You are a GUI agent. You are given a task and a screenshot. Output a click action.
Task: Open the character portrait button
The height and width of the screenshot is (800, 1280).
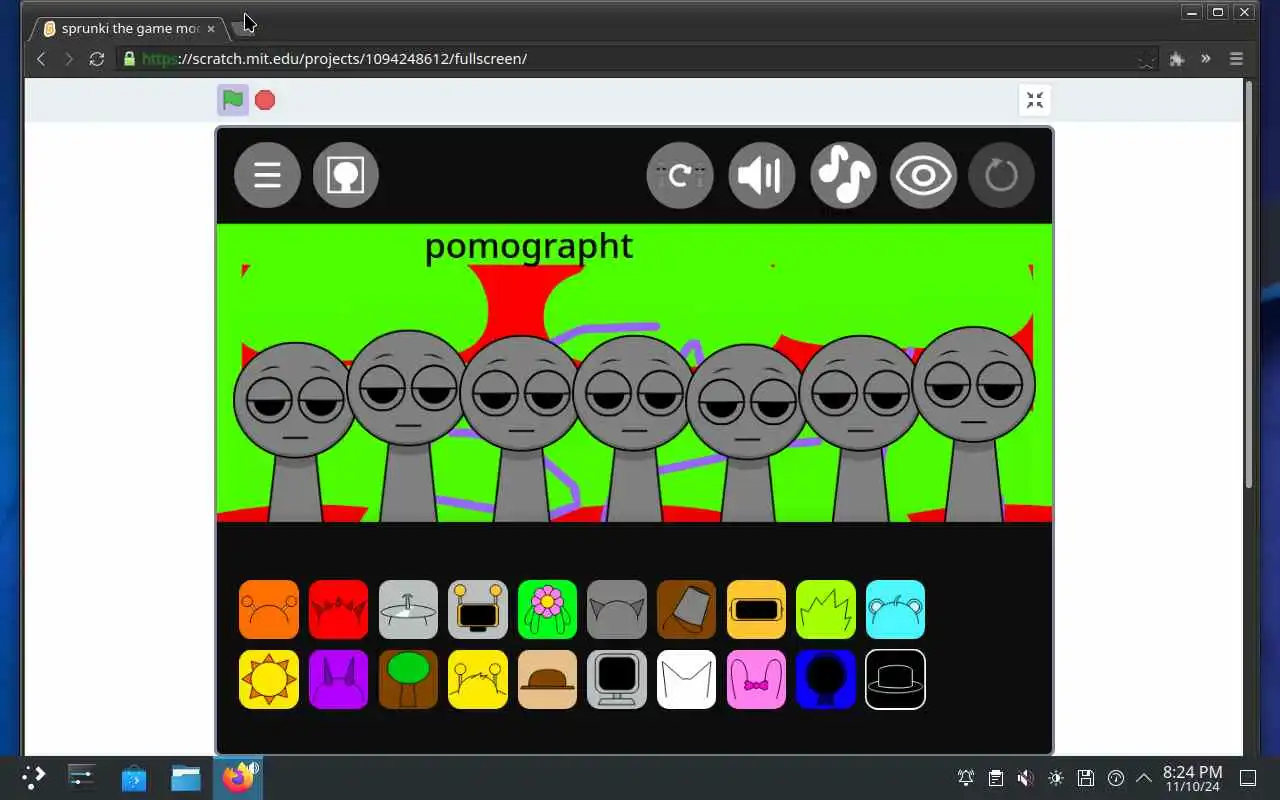pyautogui.click(x=346, y=175)
